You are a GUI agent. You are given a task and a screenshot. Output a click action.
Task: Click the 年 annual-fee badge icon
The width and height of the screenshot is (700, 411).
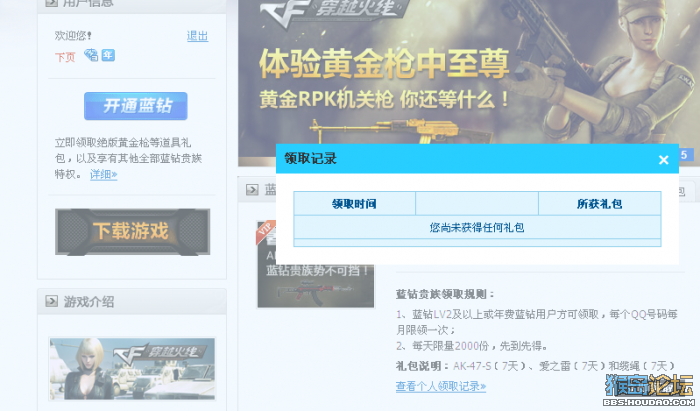(108, 55)
